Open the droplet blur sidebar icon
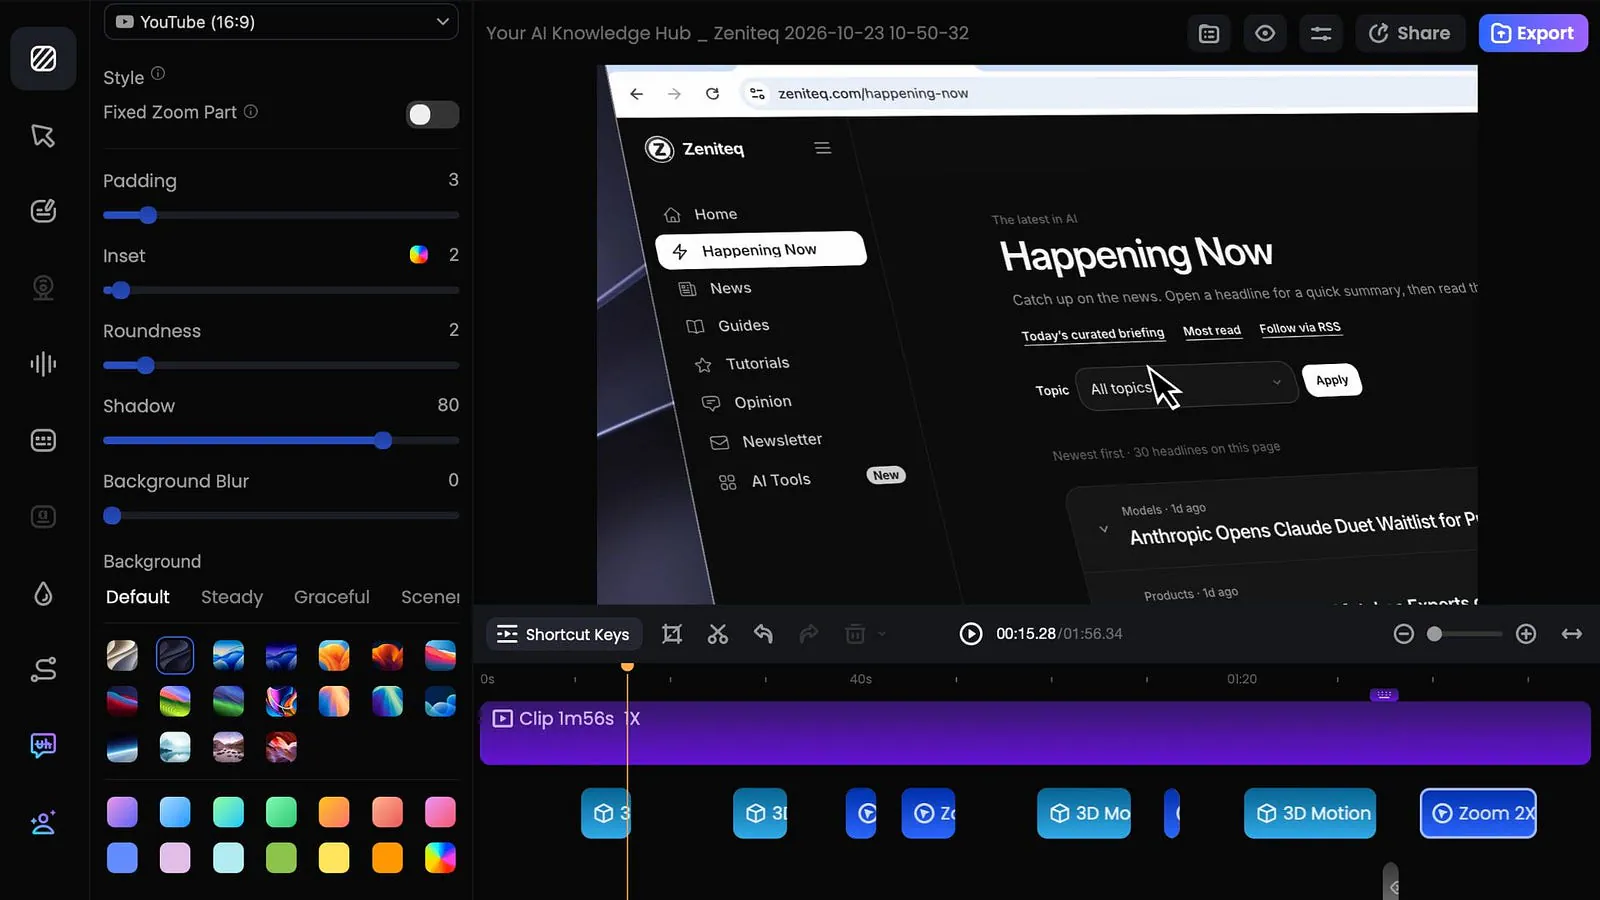 click(x=43, y=594)
